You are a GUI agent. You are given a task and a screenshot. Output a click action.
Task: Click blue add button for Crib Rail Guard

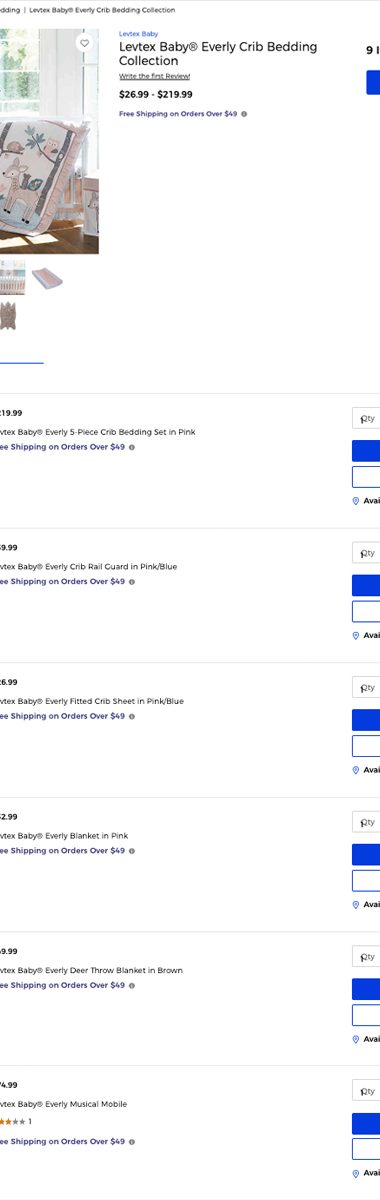point(366,585)
